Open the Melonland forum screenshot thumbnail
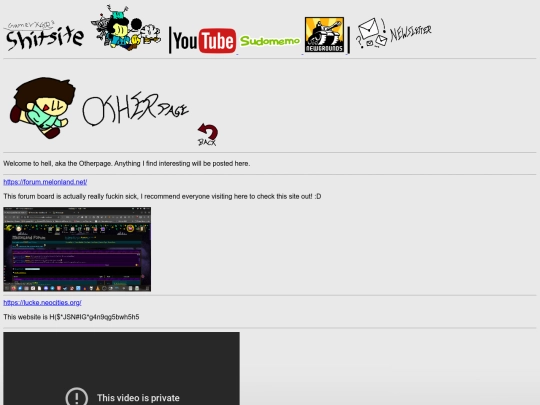540x405 pixels. coord(77,249)
